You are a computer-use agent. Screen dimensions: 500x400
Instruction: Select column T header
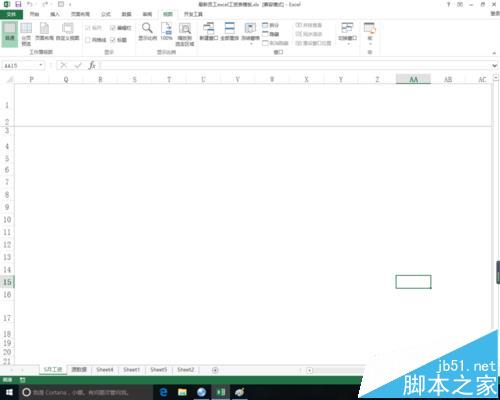pyautogui.click(x=169, y=79)
